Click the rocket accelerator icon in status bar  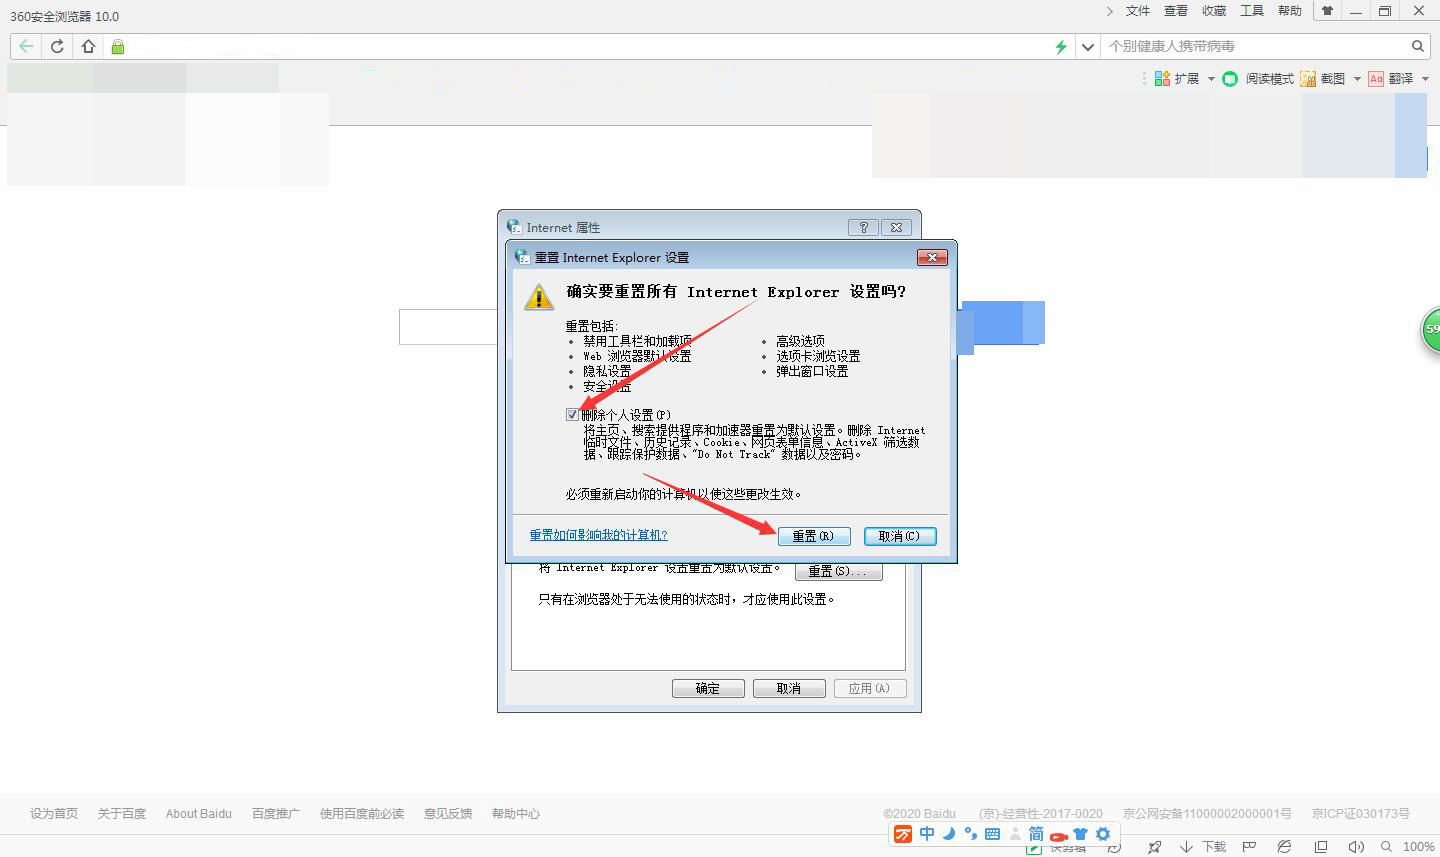coord(1154,847)
